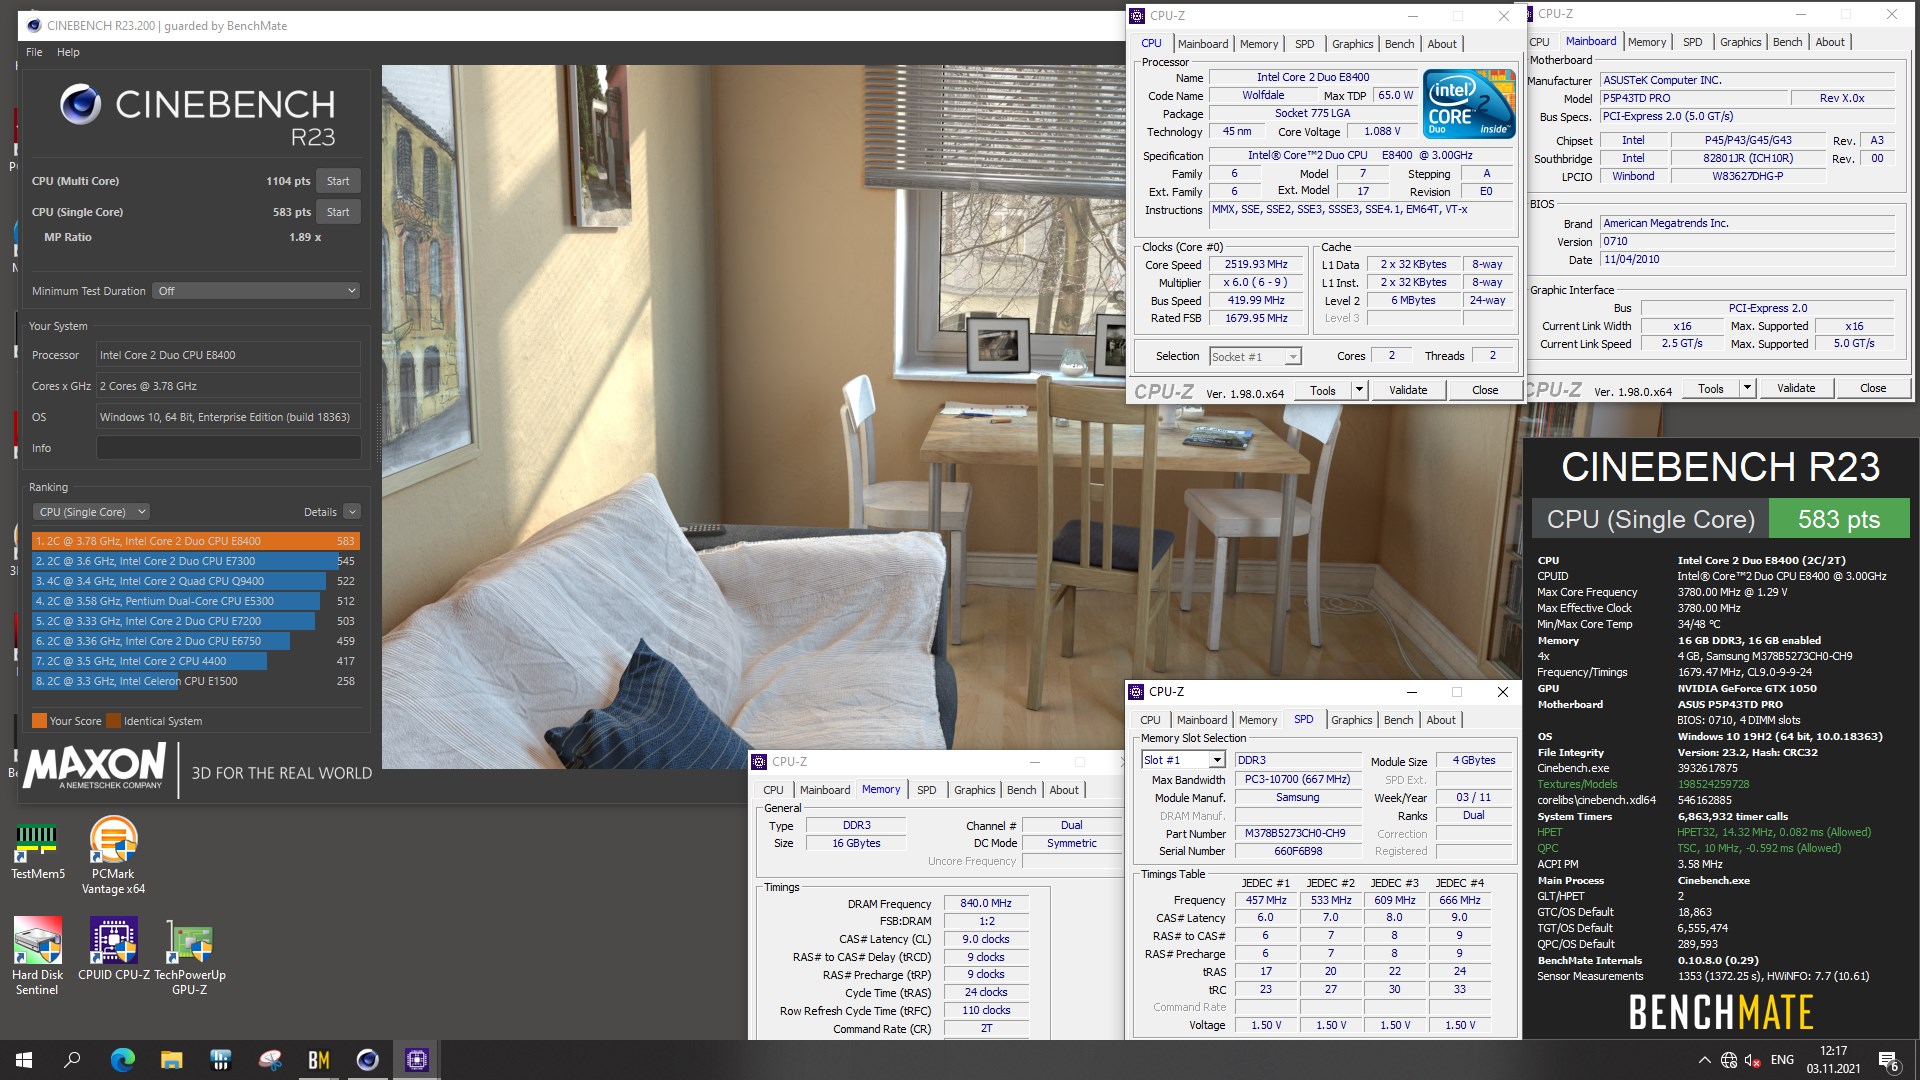Open the Socket #1 selection dropdown
The image size is (1920, 1080).
tap(1255, 357)
